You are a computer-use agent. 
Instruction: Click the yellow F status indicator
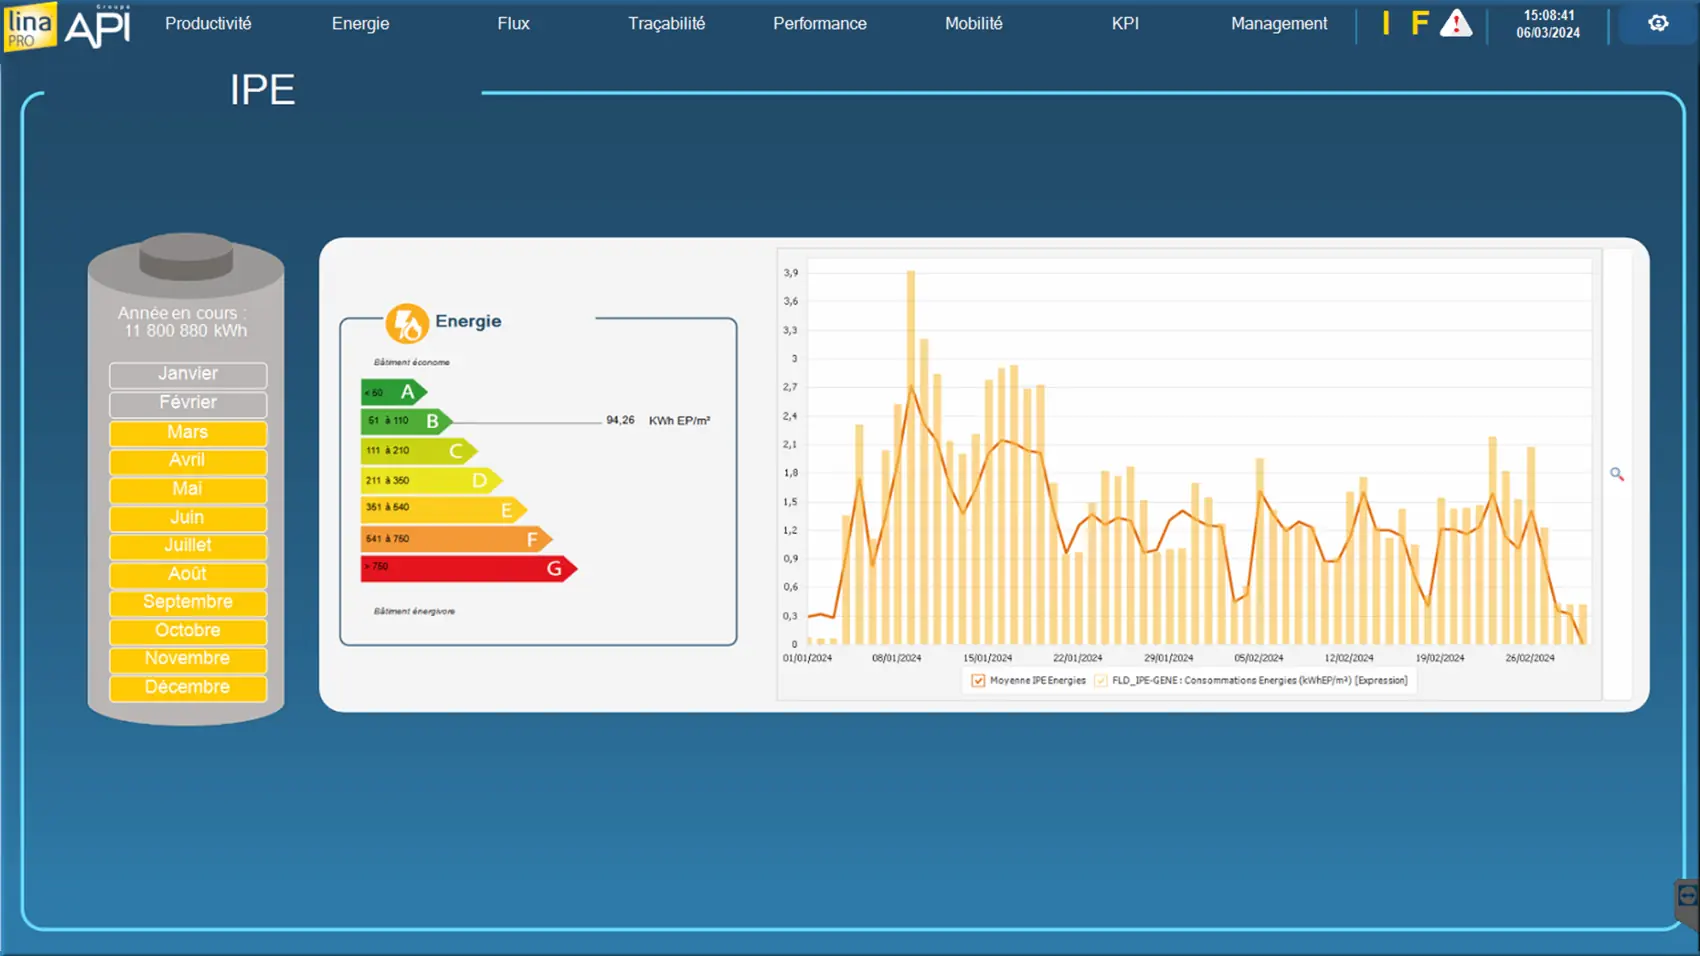(1419, 23)
